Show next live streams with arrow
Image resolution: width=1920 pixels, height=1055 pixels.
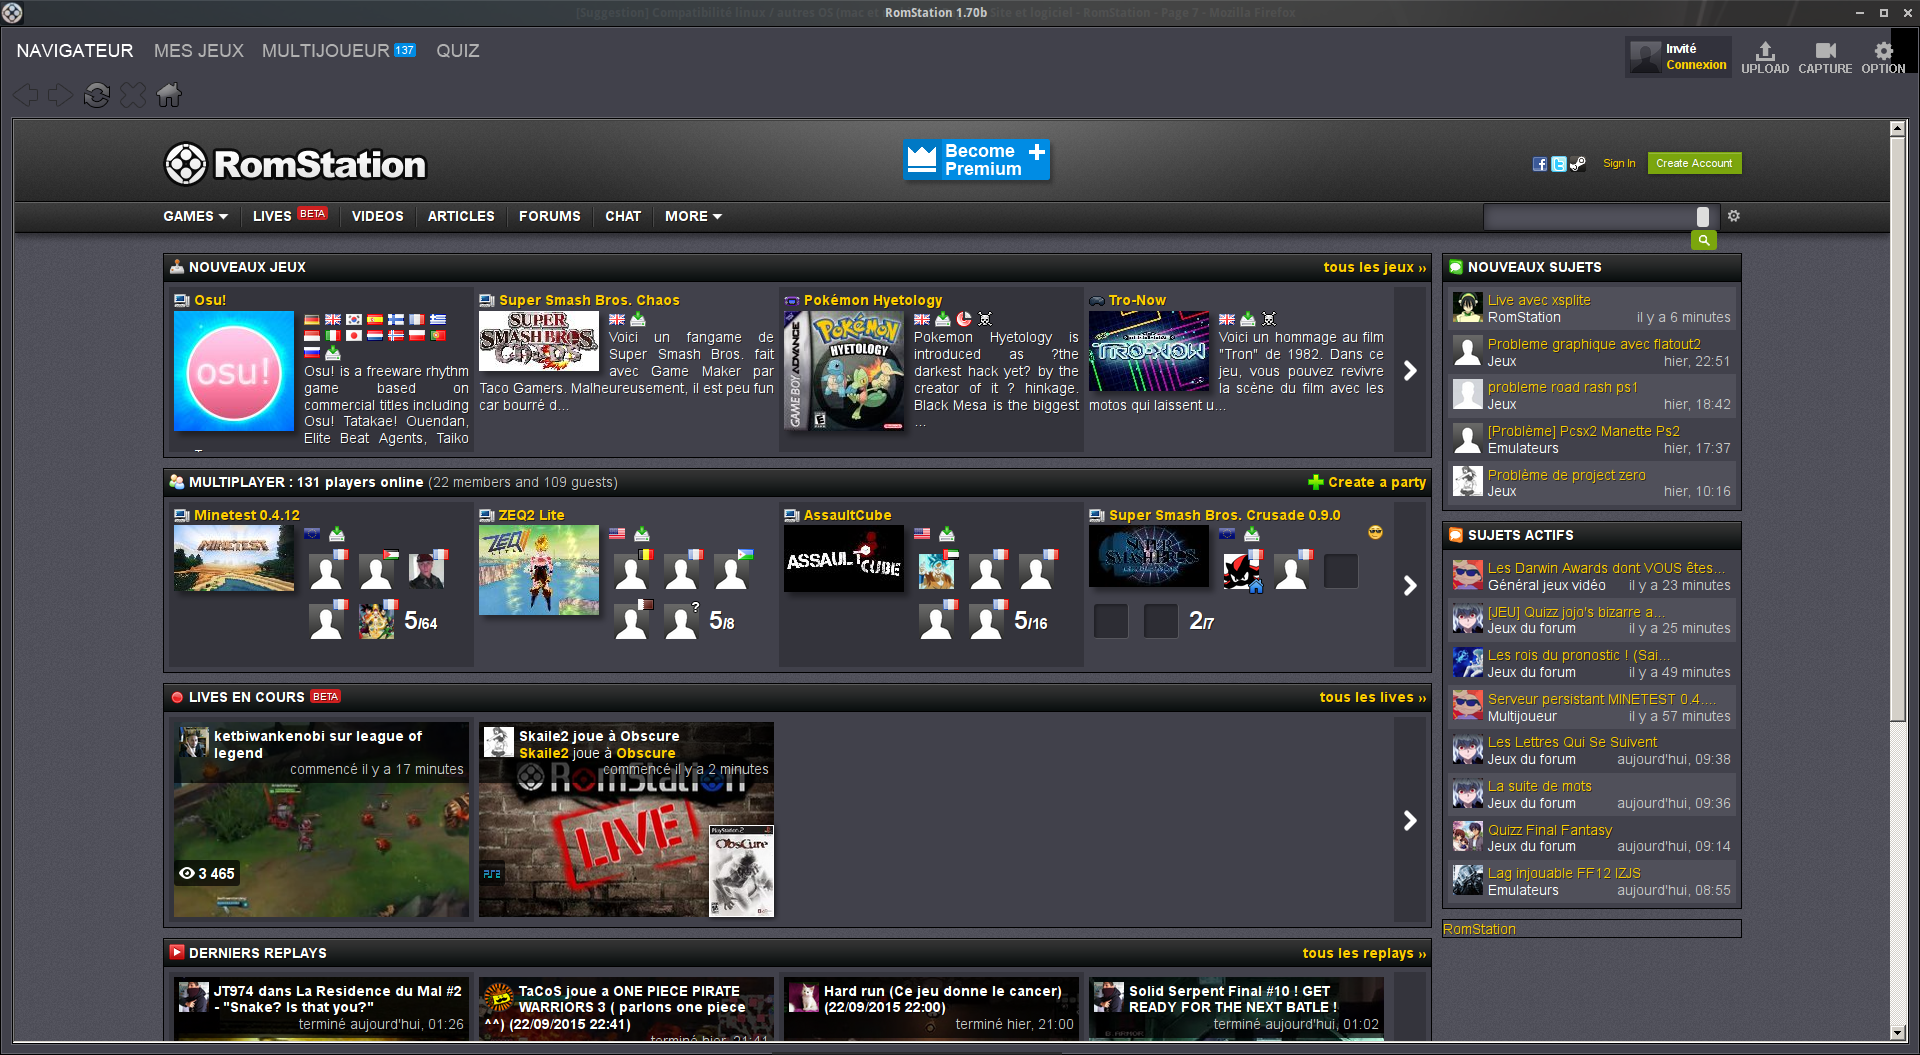click(1410, 820)
